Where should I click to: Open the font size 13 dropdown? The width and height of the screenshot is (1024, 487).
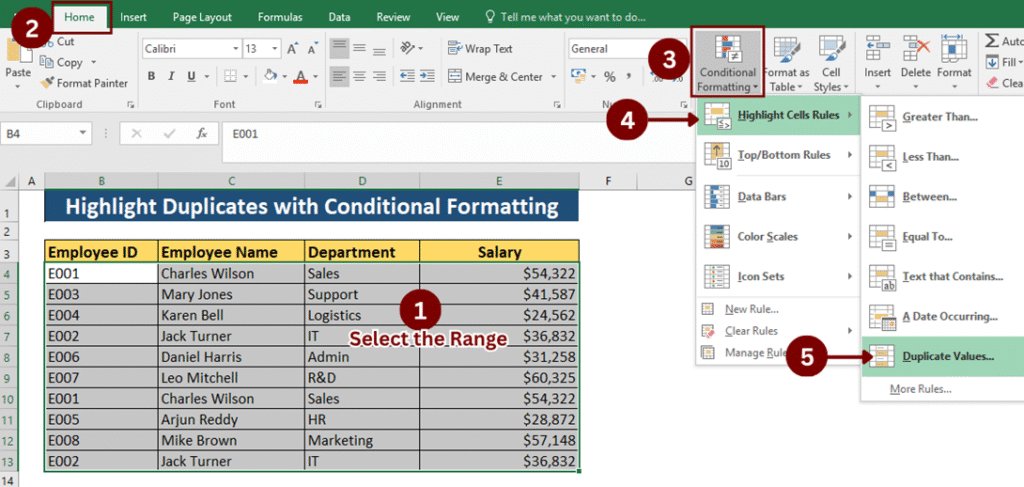(275, 49)
